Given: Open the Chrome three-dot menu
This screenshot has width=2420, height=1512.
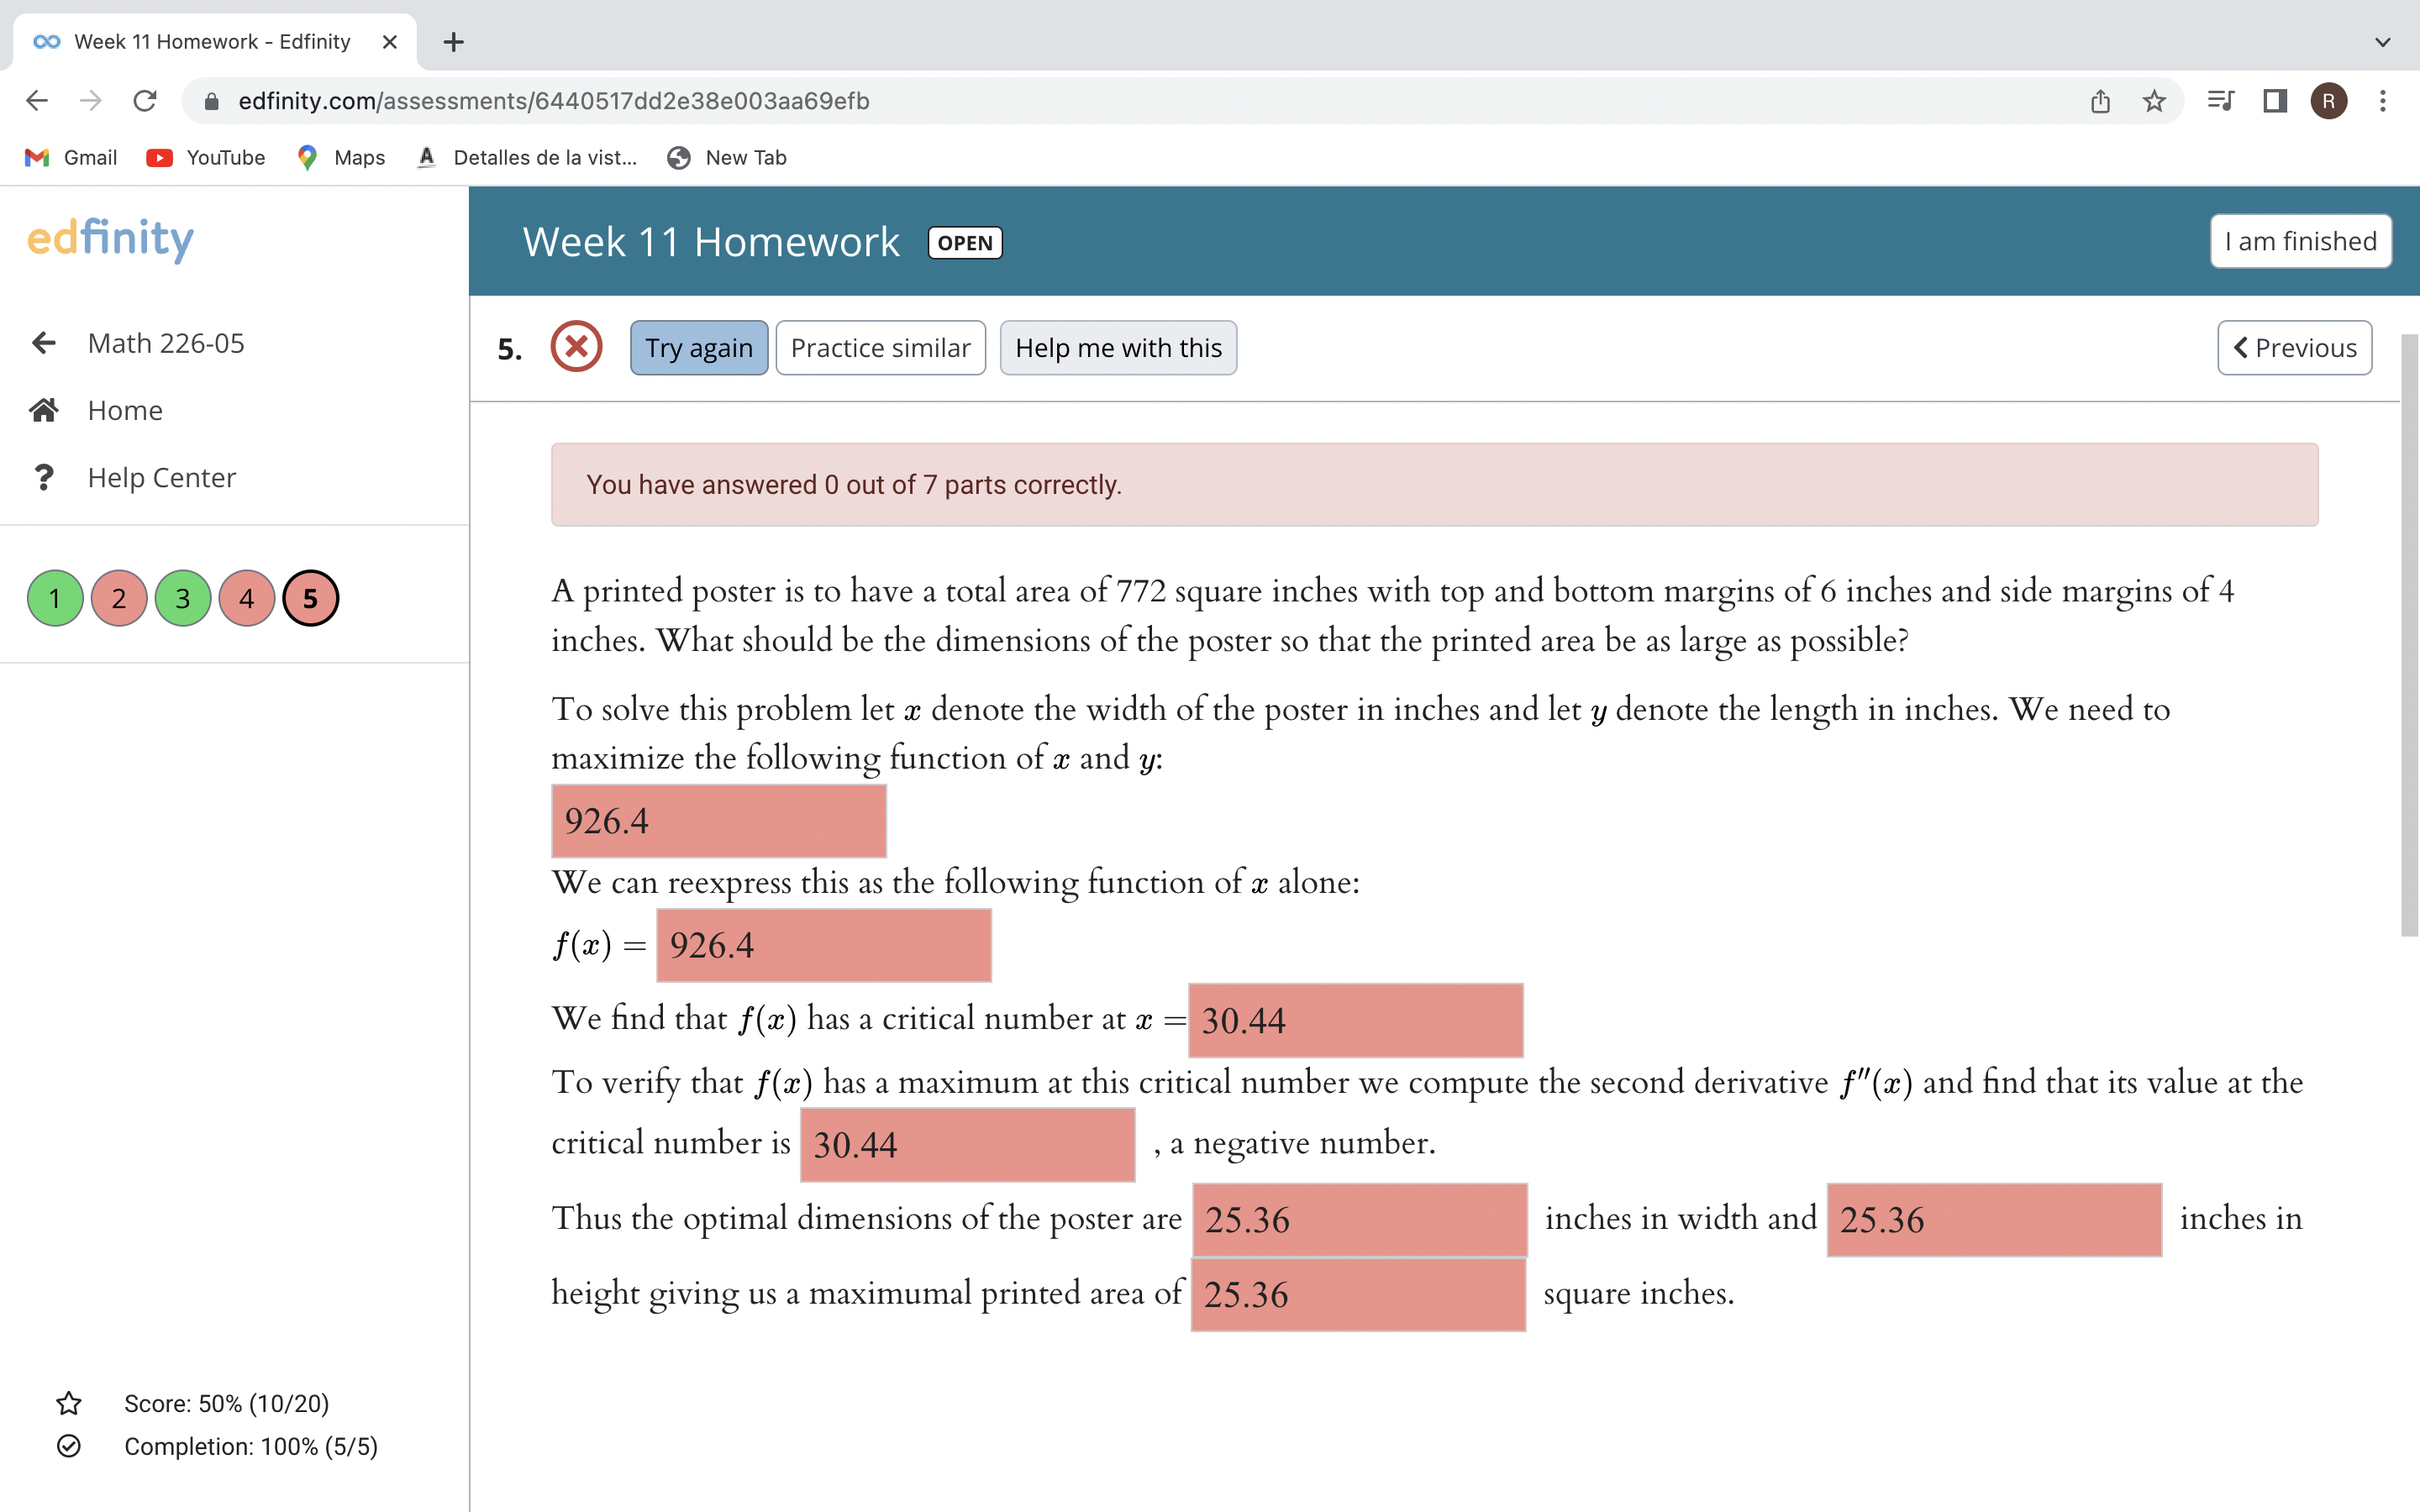Looking at the screenshot, I should click(x=2383, y=101).
